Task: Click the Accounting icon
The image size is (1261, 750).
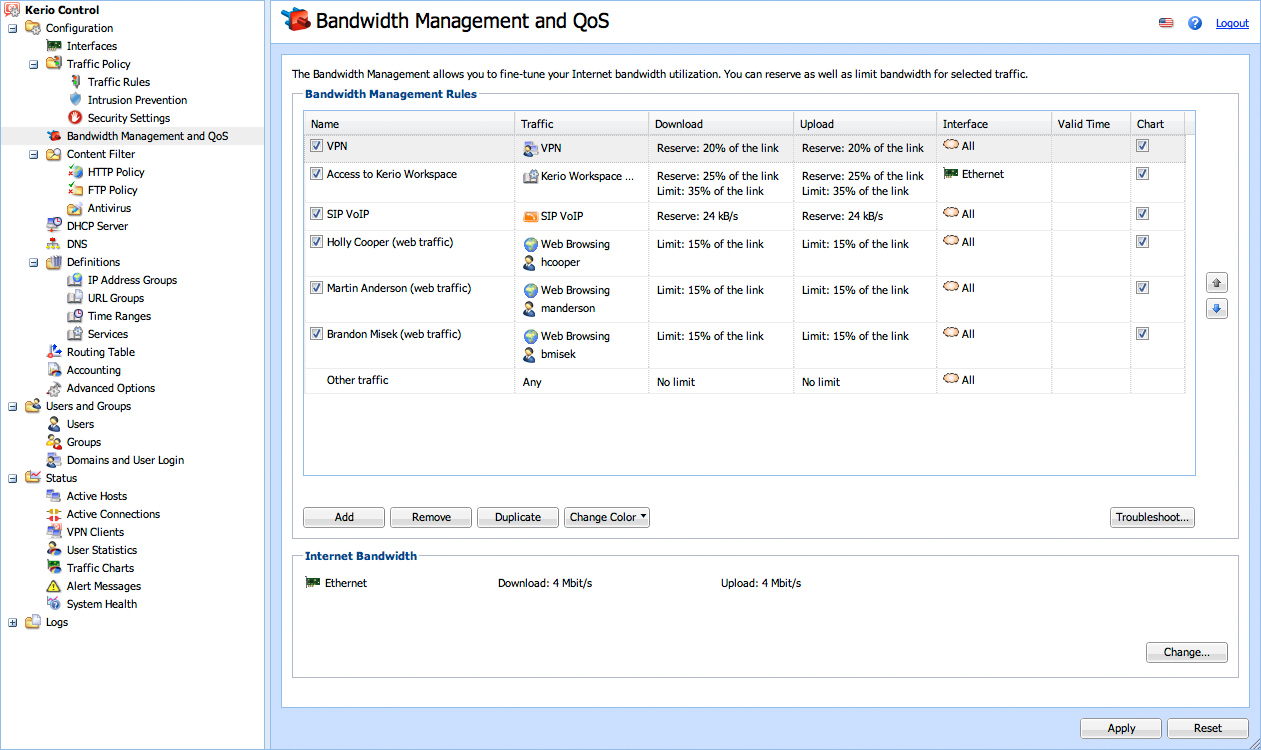Action: click(55, 370)
